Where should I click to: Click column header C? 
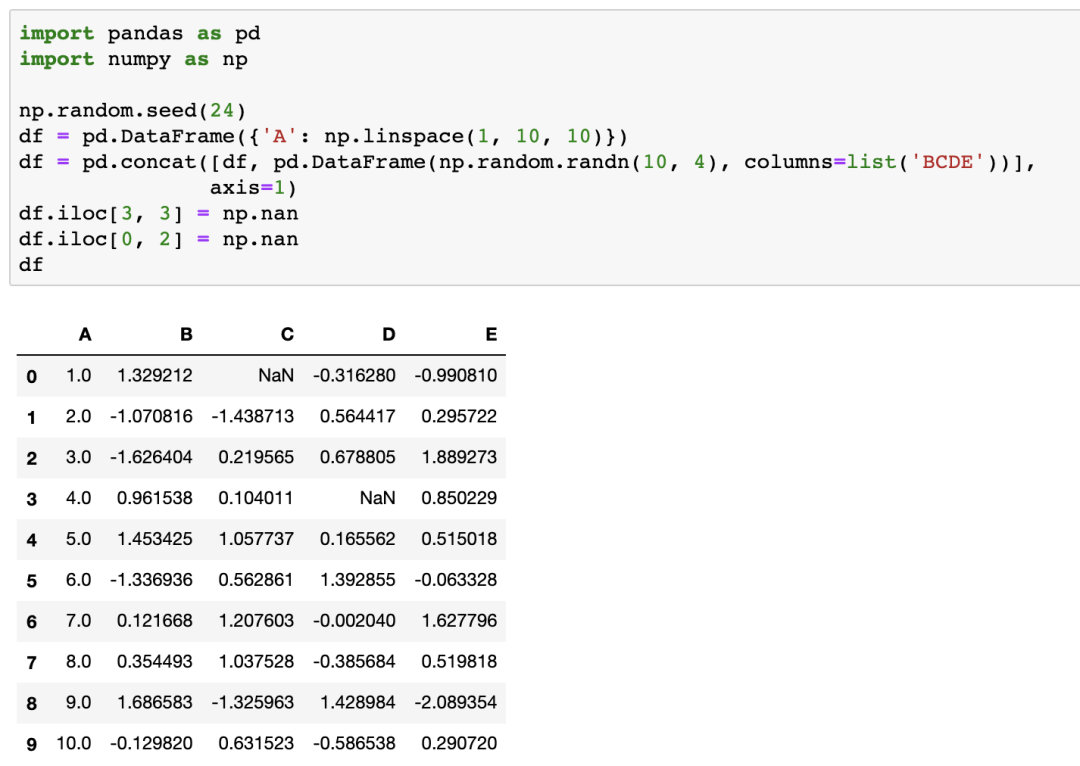287,335
